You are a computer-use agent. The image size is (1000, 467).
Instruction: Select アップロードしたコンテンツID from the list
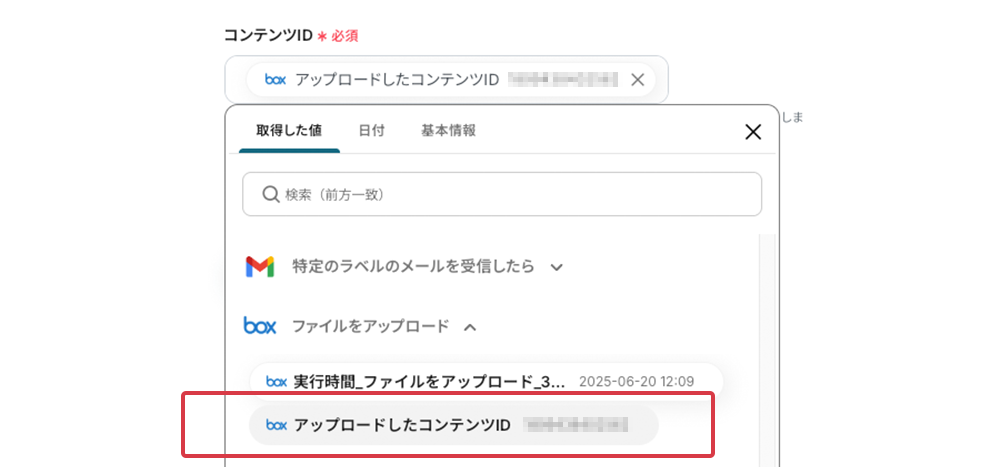(453, 425)
